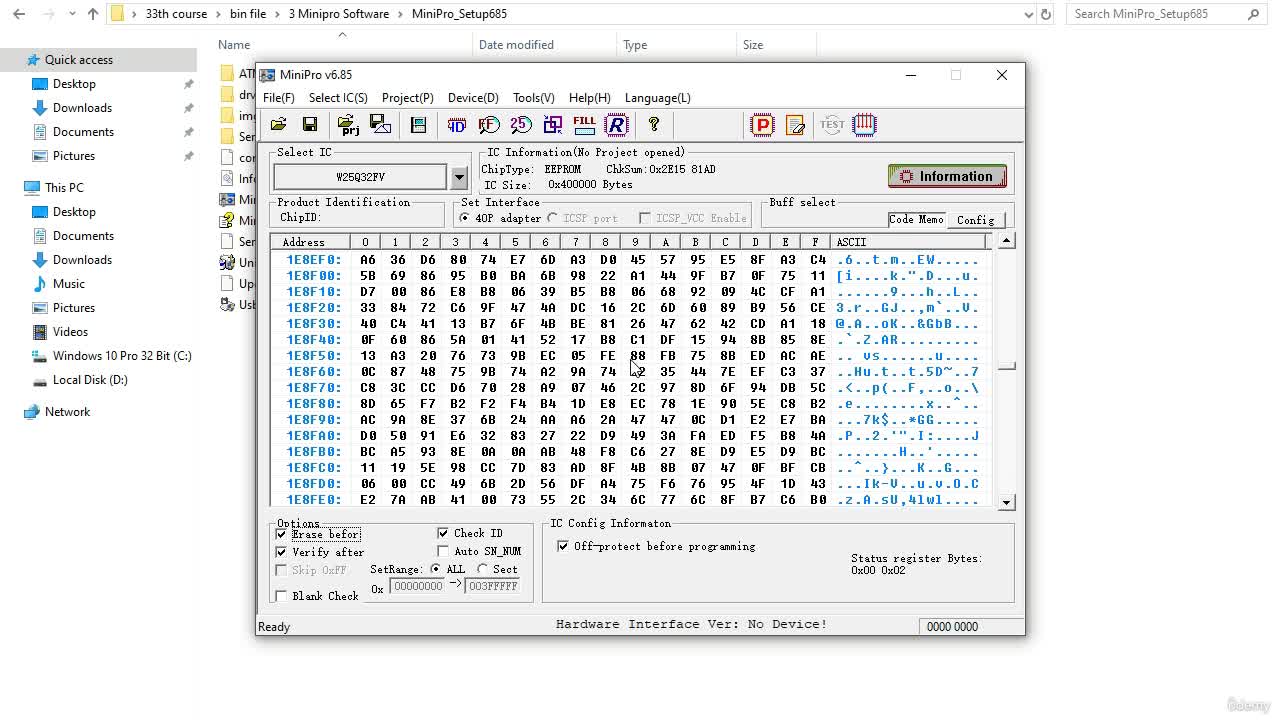Select the 40P adapter radio button
The width and height of the screenshot is (1280, 720).
click(x=465, y=218)
